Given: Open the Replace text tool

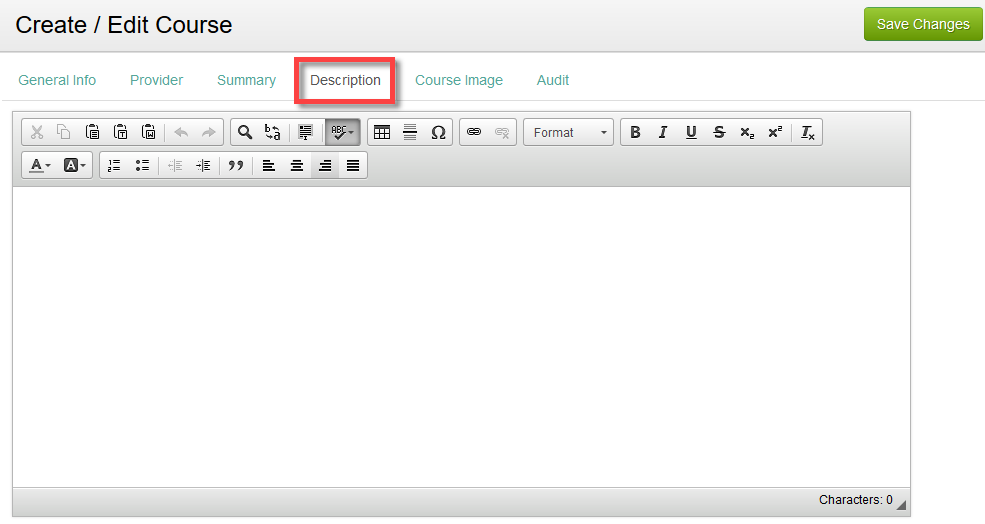Looking at the screenshot, I should point(273,133).
